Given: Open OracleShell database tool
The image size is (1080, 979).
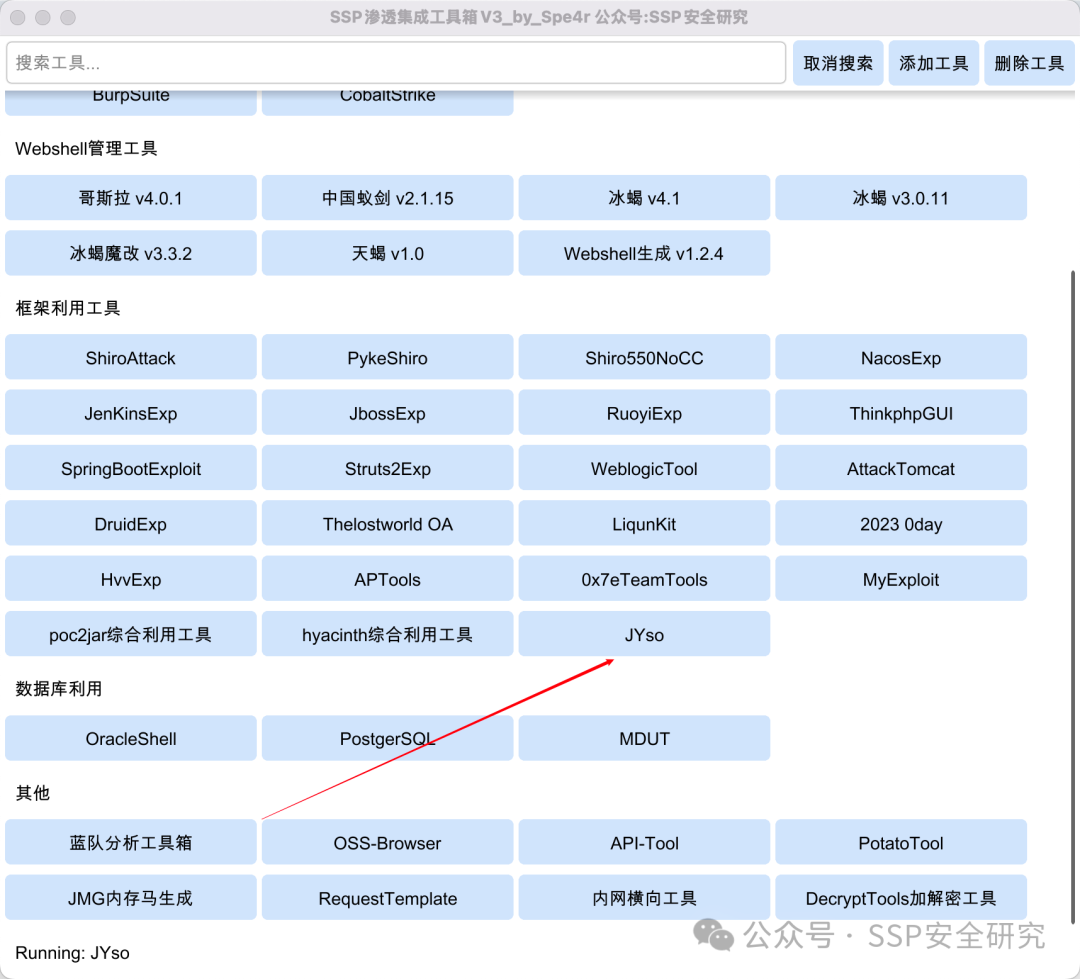Looking at the screenshot, I should [131, 738].
